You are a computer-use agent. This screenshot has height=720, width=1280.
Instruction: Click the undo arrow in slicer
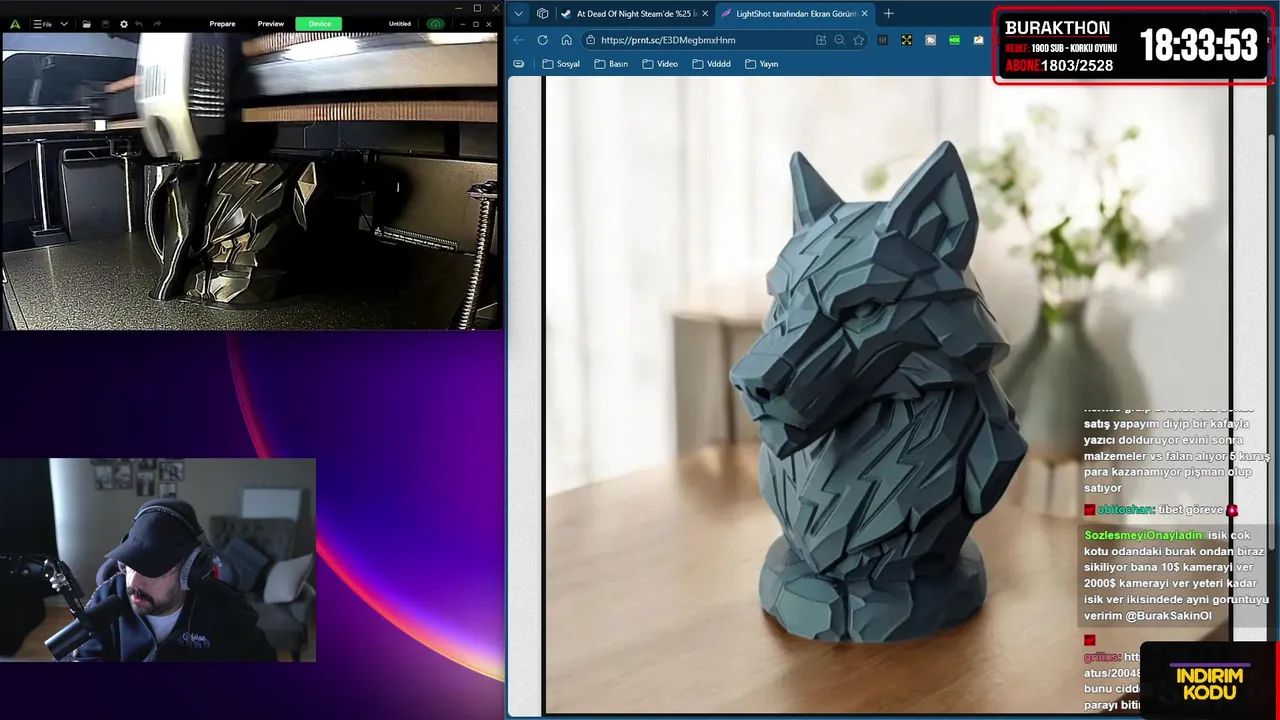click(x=139, y=24)
